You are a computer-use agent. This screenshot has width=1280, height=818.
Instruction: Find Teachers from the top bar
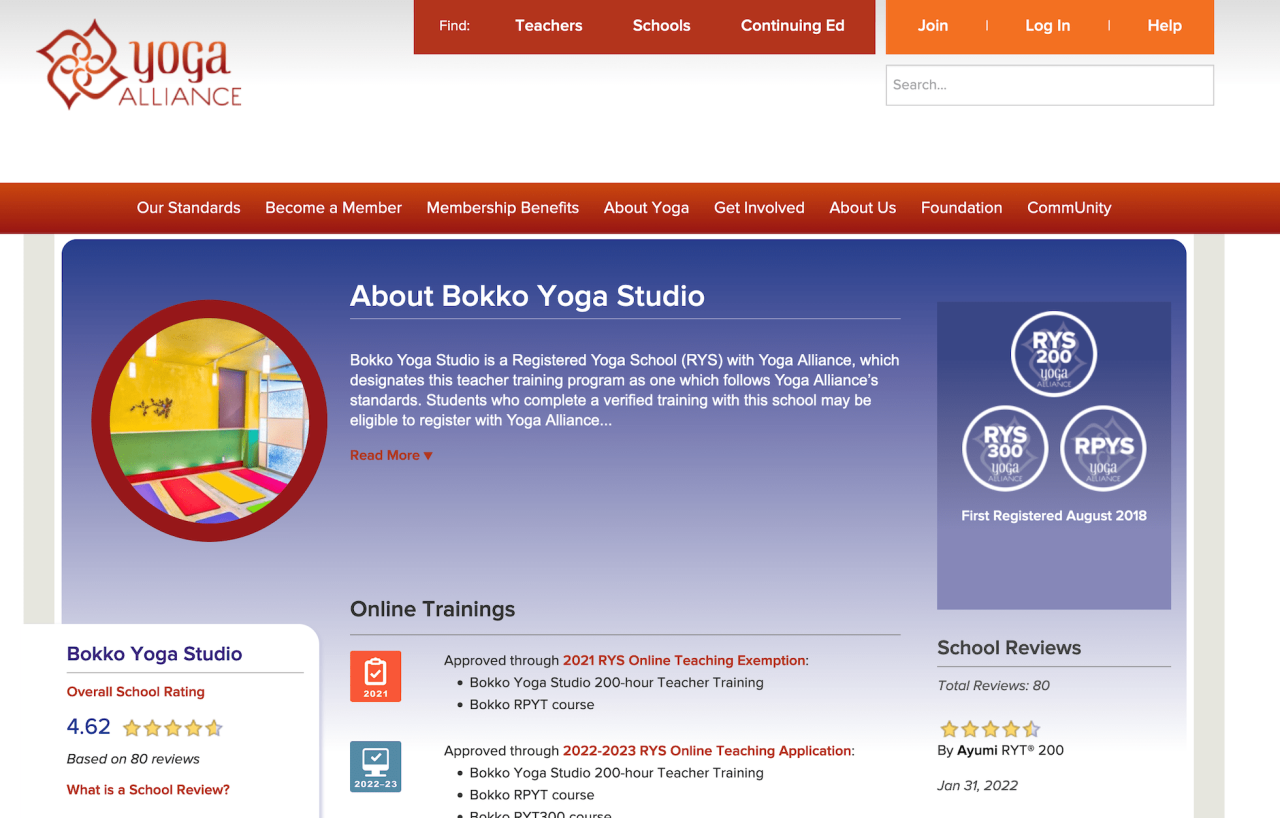click(548, 26)
